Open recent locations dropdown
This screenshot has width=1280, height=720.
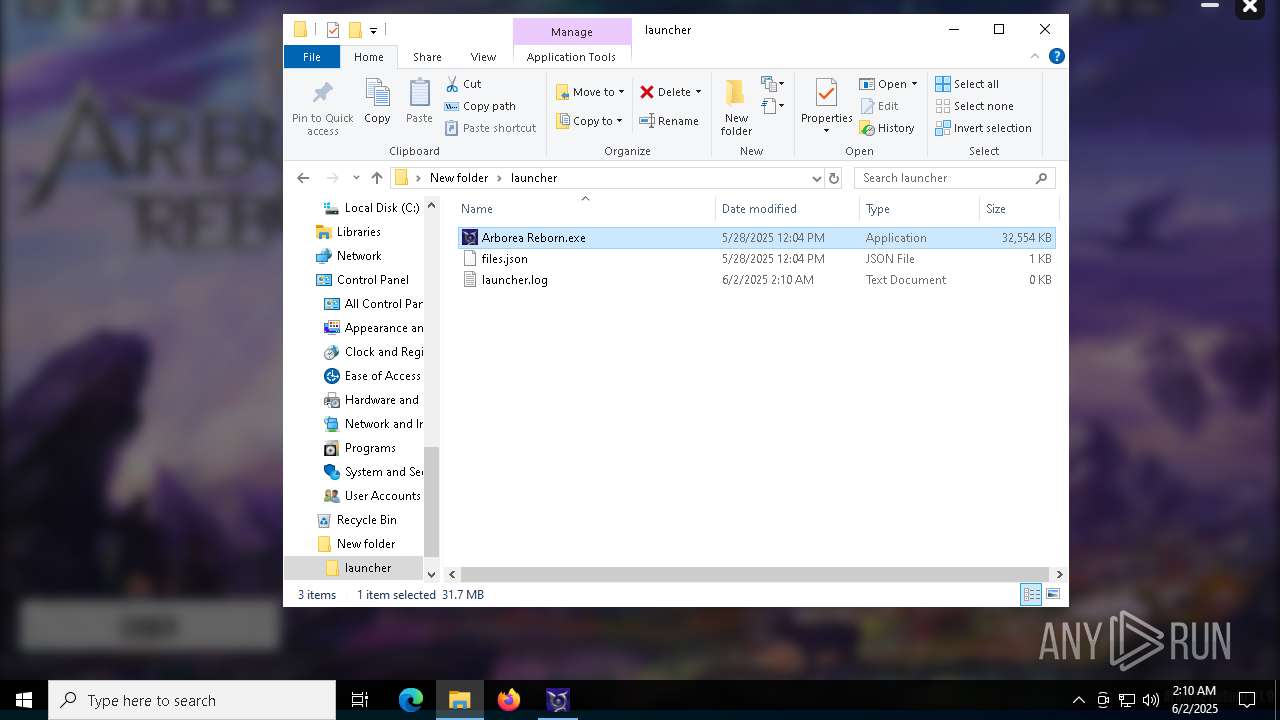[x=356, y=178]
